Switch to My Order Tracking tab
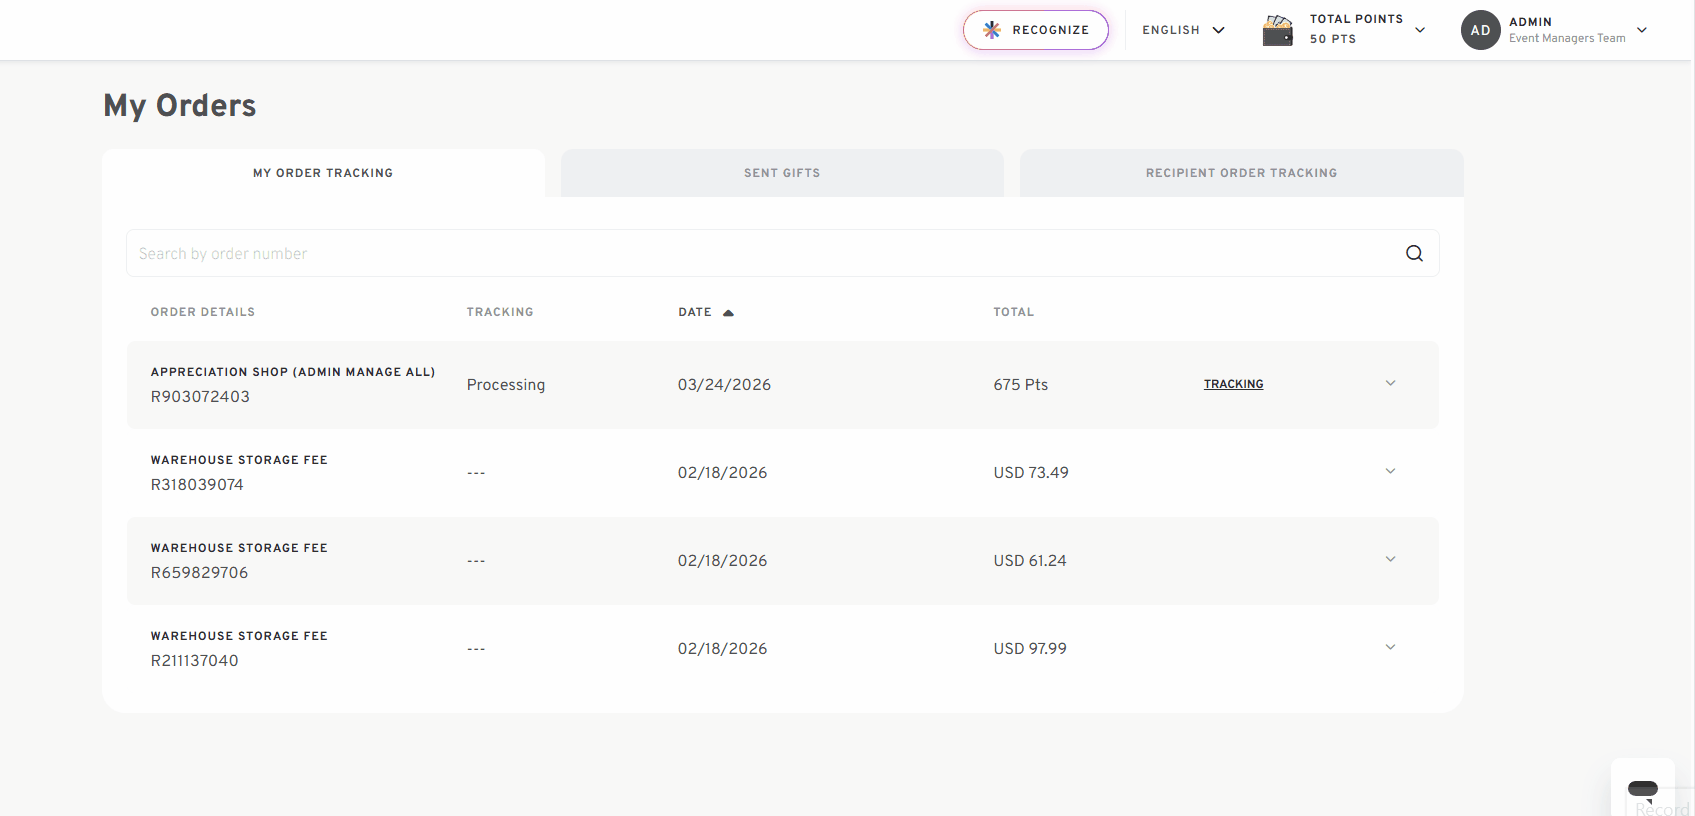 tap(323, 173)
